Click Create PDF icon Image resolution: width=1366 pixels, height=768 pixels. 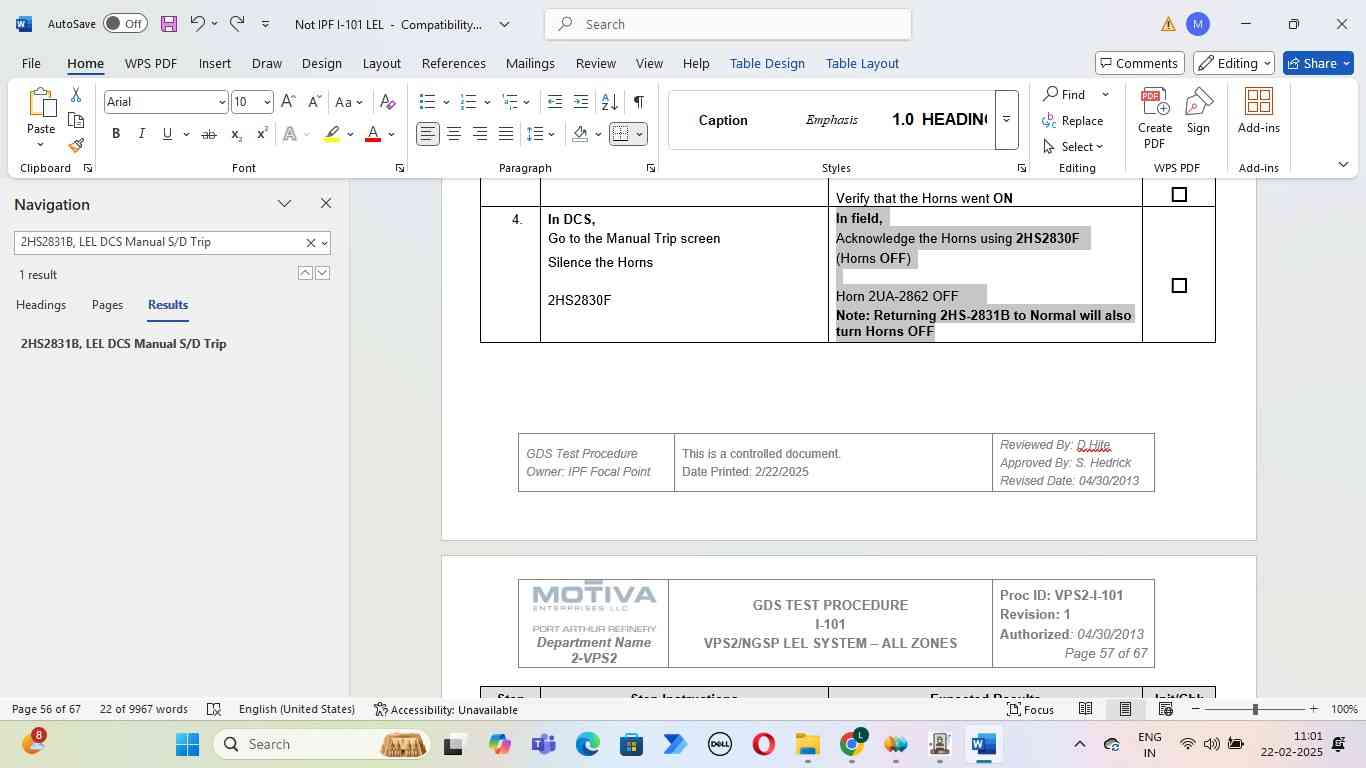(1155, 118)
